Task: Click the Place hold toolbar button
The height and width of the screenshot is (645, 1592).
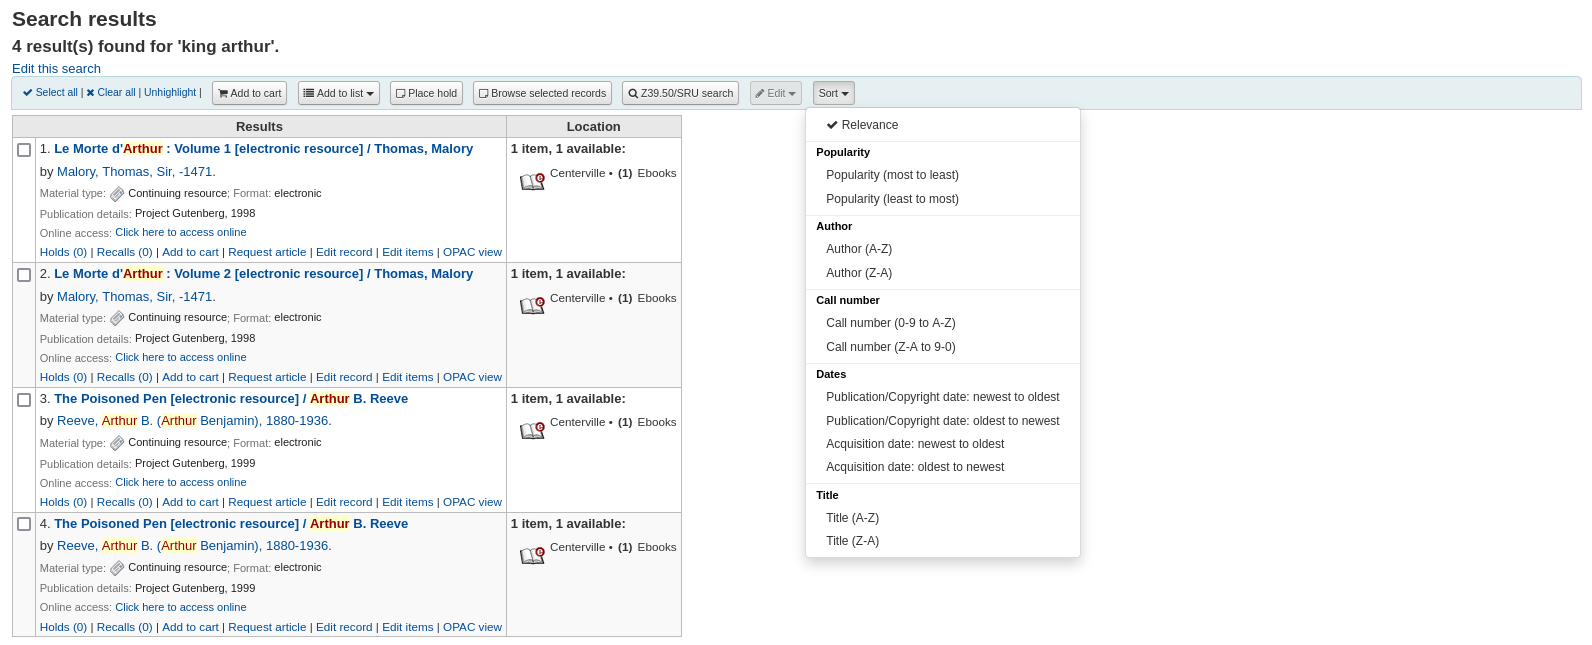Action: coord(426,93)
